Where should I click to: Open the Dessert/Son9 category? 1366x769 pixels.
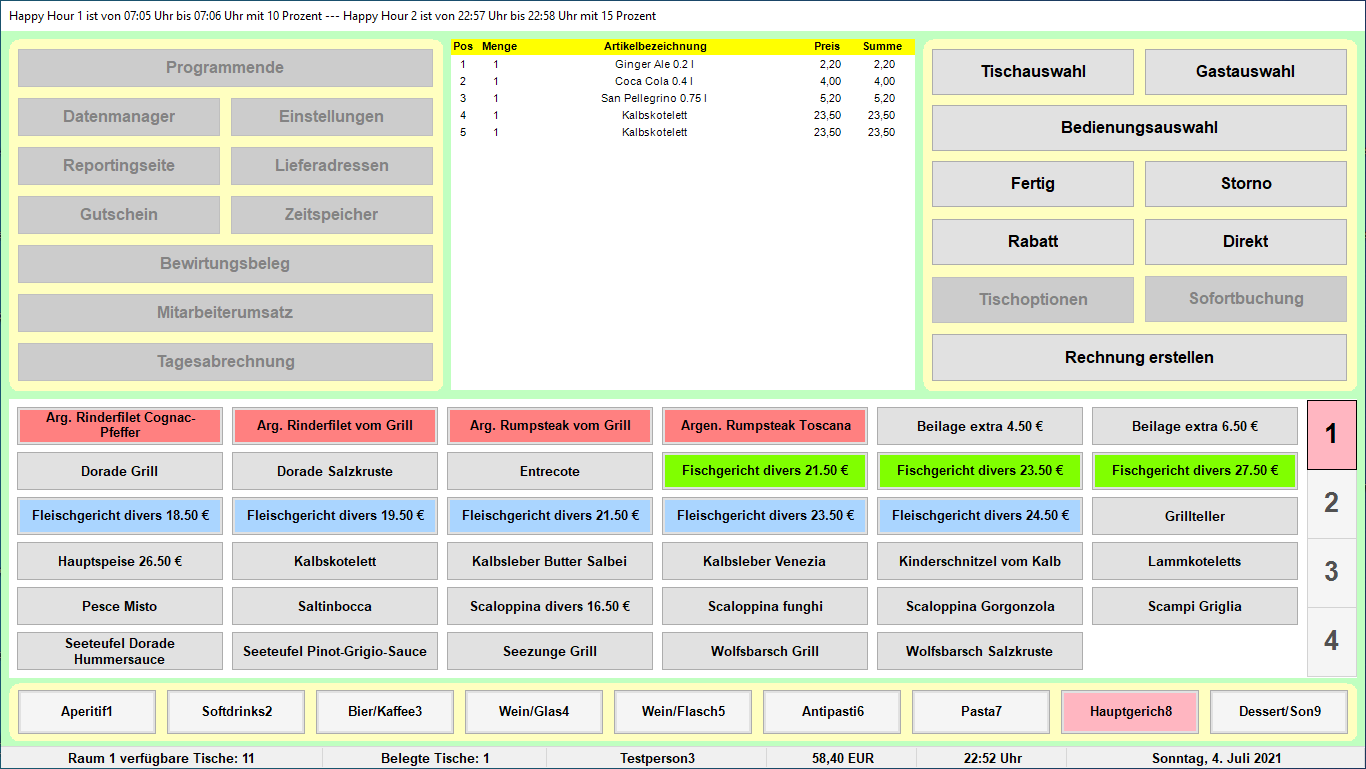[1279, 712]
